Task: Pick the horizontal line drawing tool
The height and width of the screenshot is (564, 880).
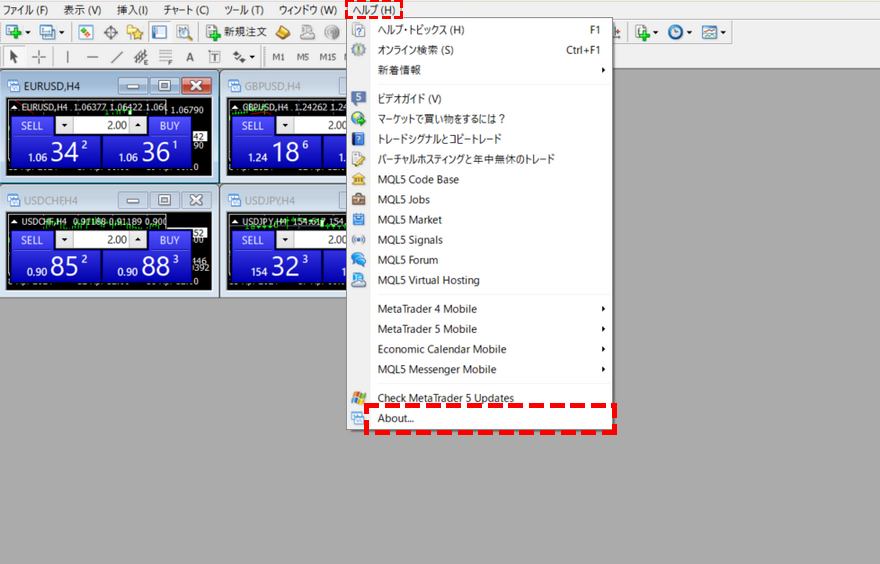Action: [x=92, y=57]
